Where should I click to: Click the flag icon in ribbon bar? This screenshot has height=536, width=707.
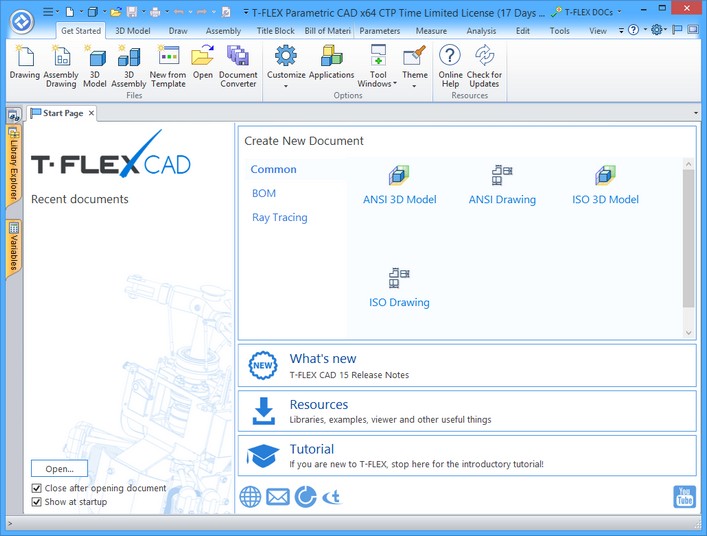[x=677, y=30]
